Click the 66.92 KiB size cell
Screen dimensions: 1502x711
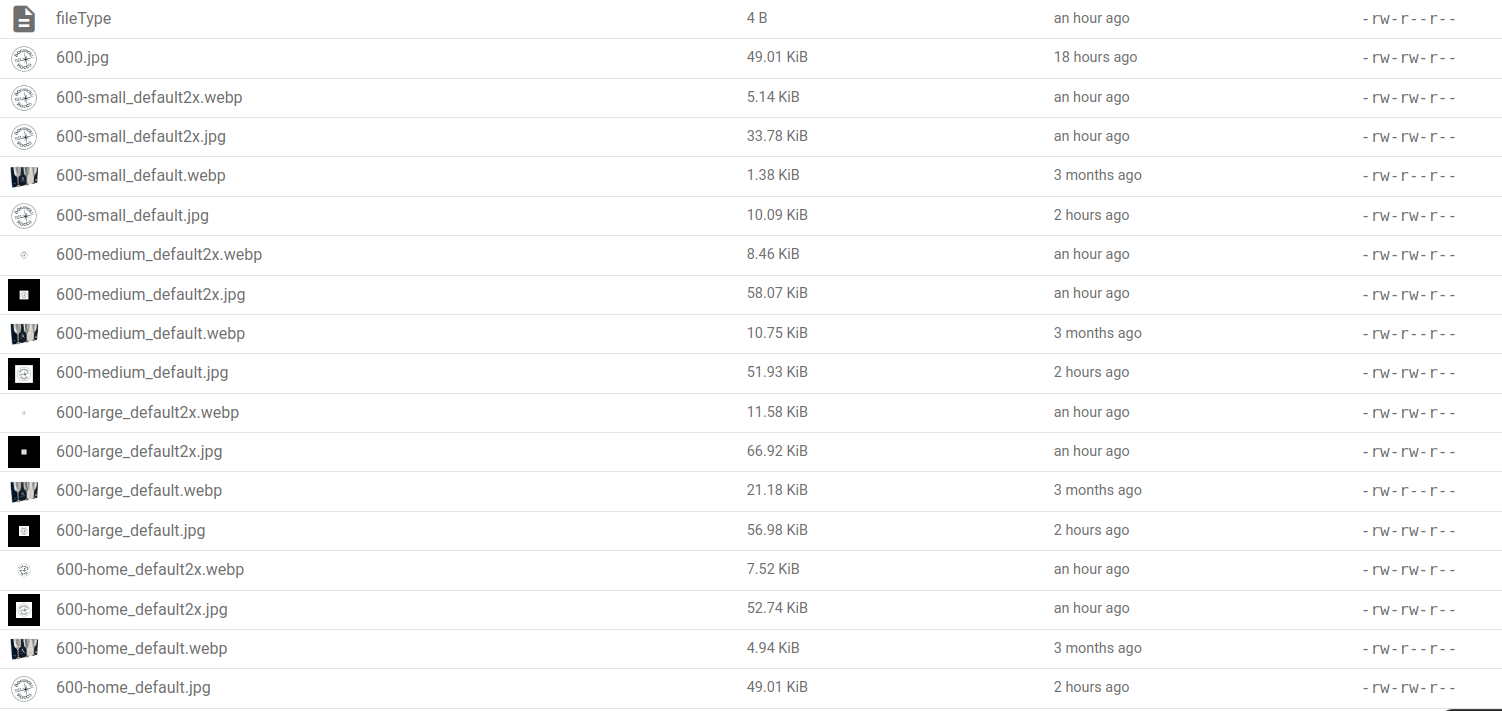(777, 451)
